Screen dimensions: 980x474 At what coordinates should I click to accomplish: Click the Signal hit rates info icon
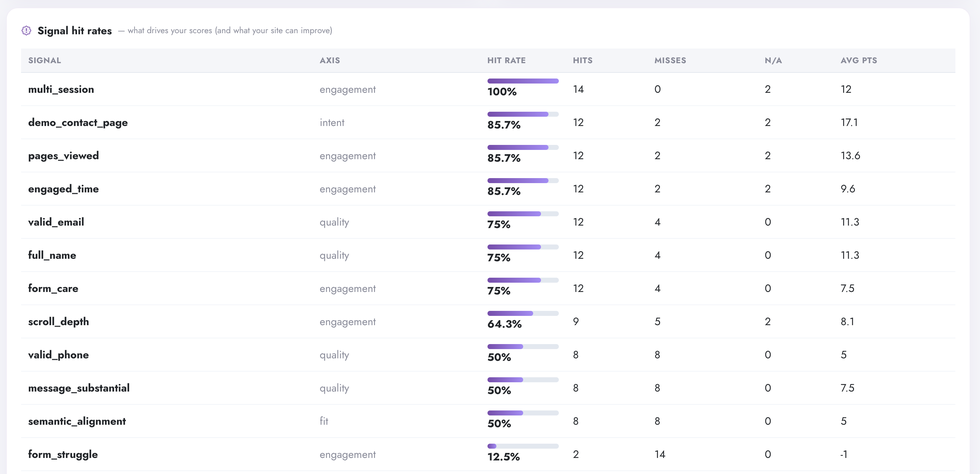pyautogui.click(x=26, y=30)
